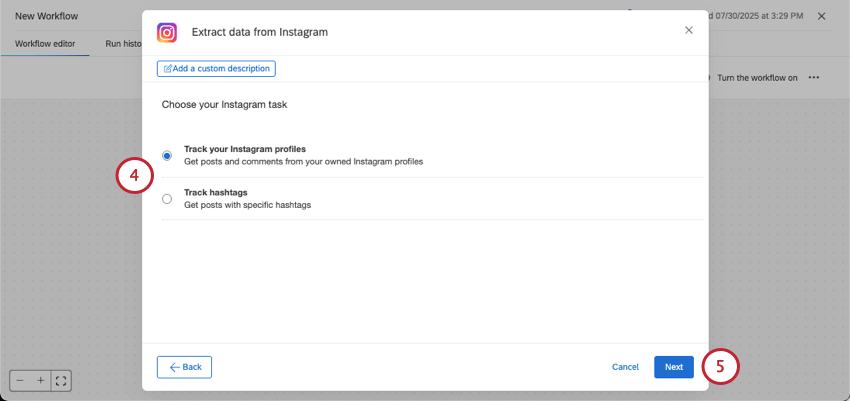
Task: Click the Instagram logo icon
Action: coord(167,32)
